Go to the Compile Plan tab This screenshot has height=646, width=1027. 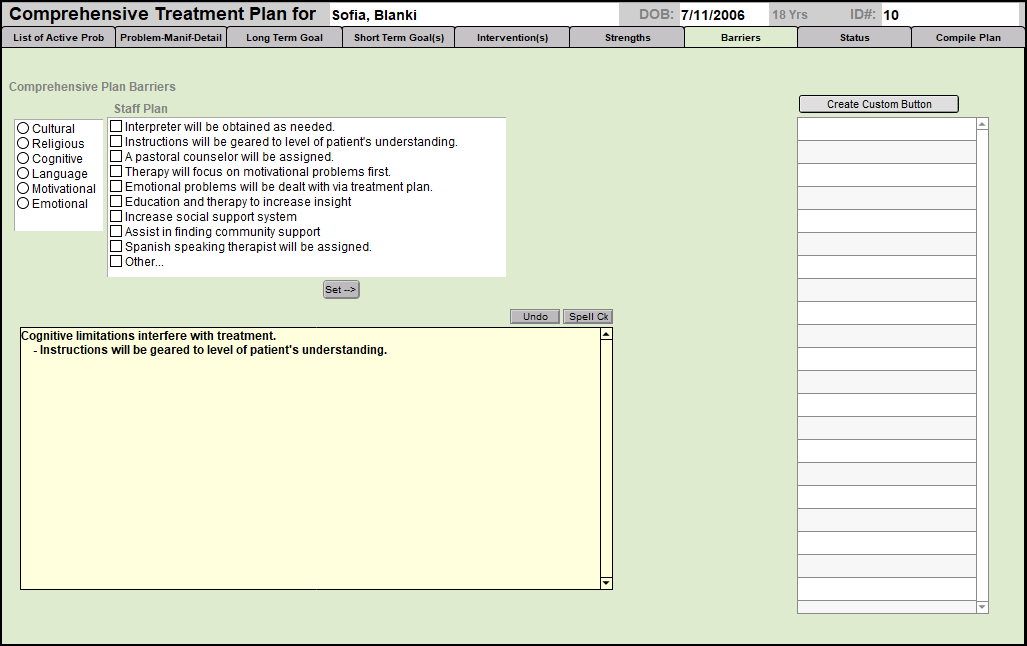(x=967, y=38)
